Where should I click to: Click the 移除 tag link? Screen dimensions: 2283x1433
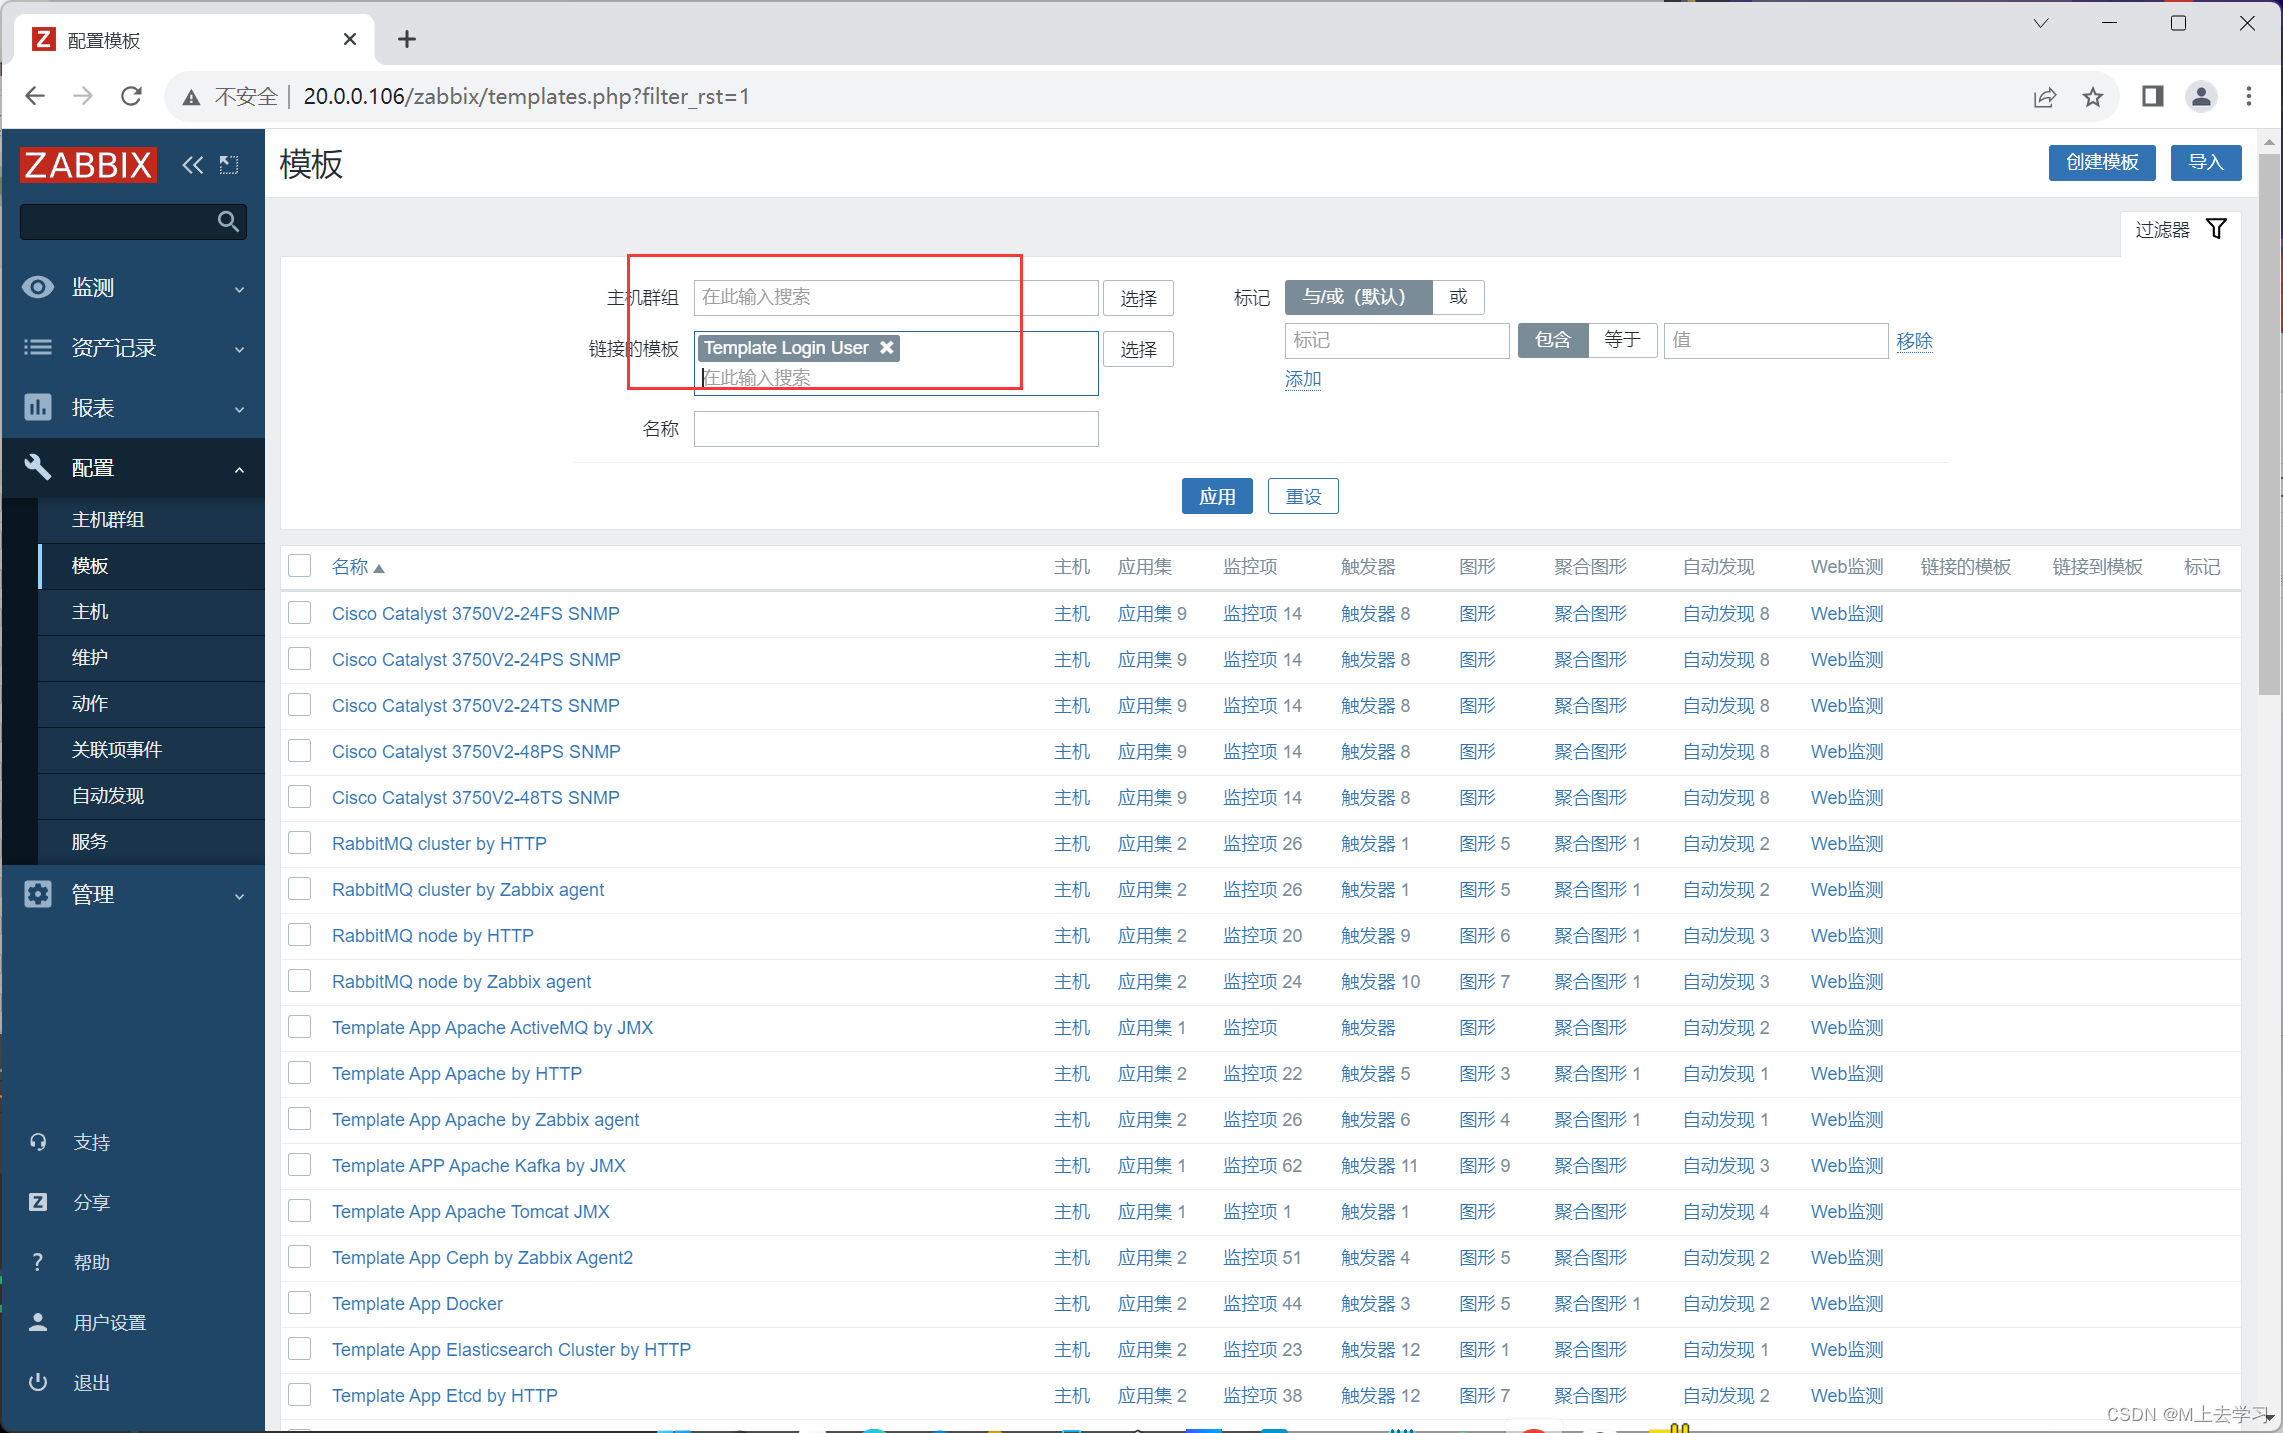coord(1914,341)
